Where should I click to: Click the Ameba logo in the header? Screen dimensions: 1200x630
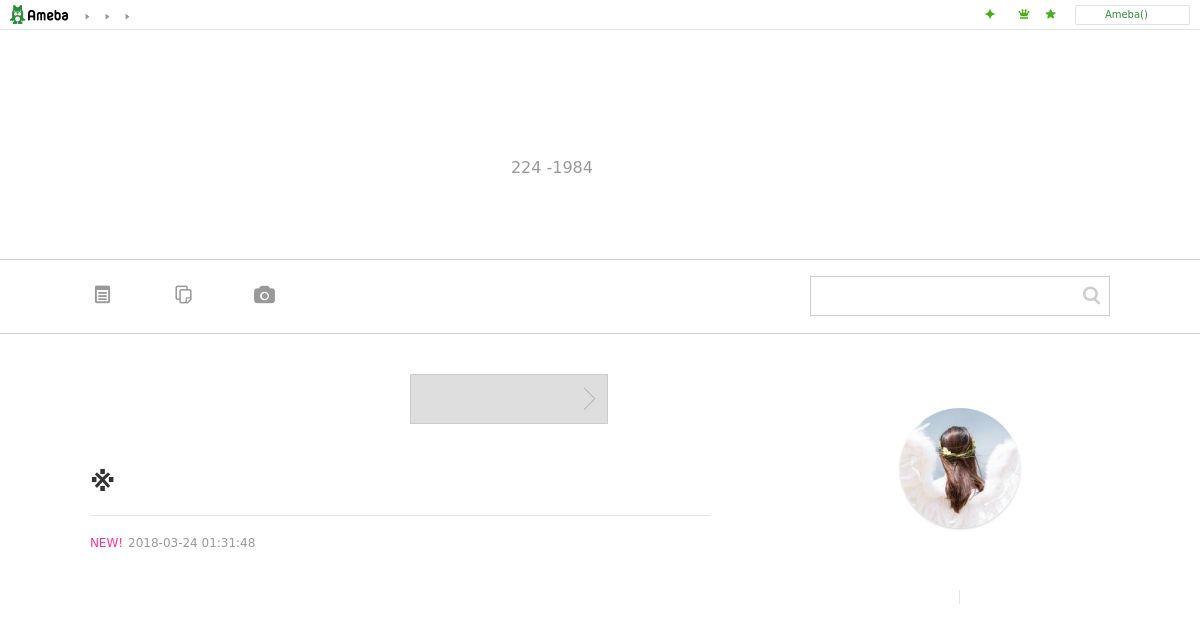click(39, 15)
